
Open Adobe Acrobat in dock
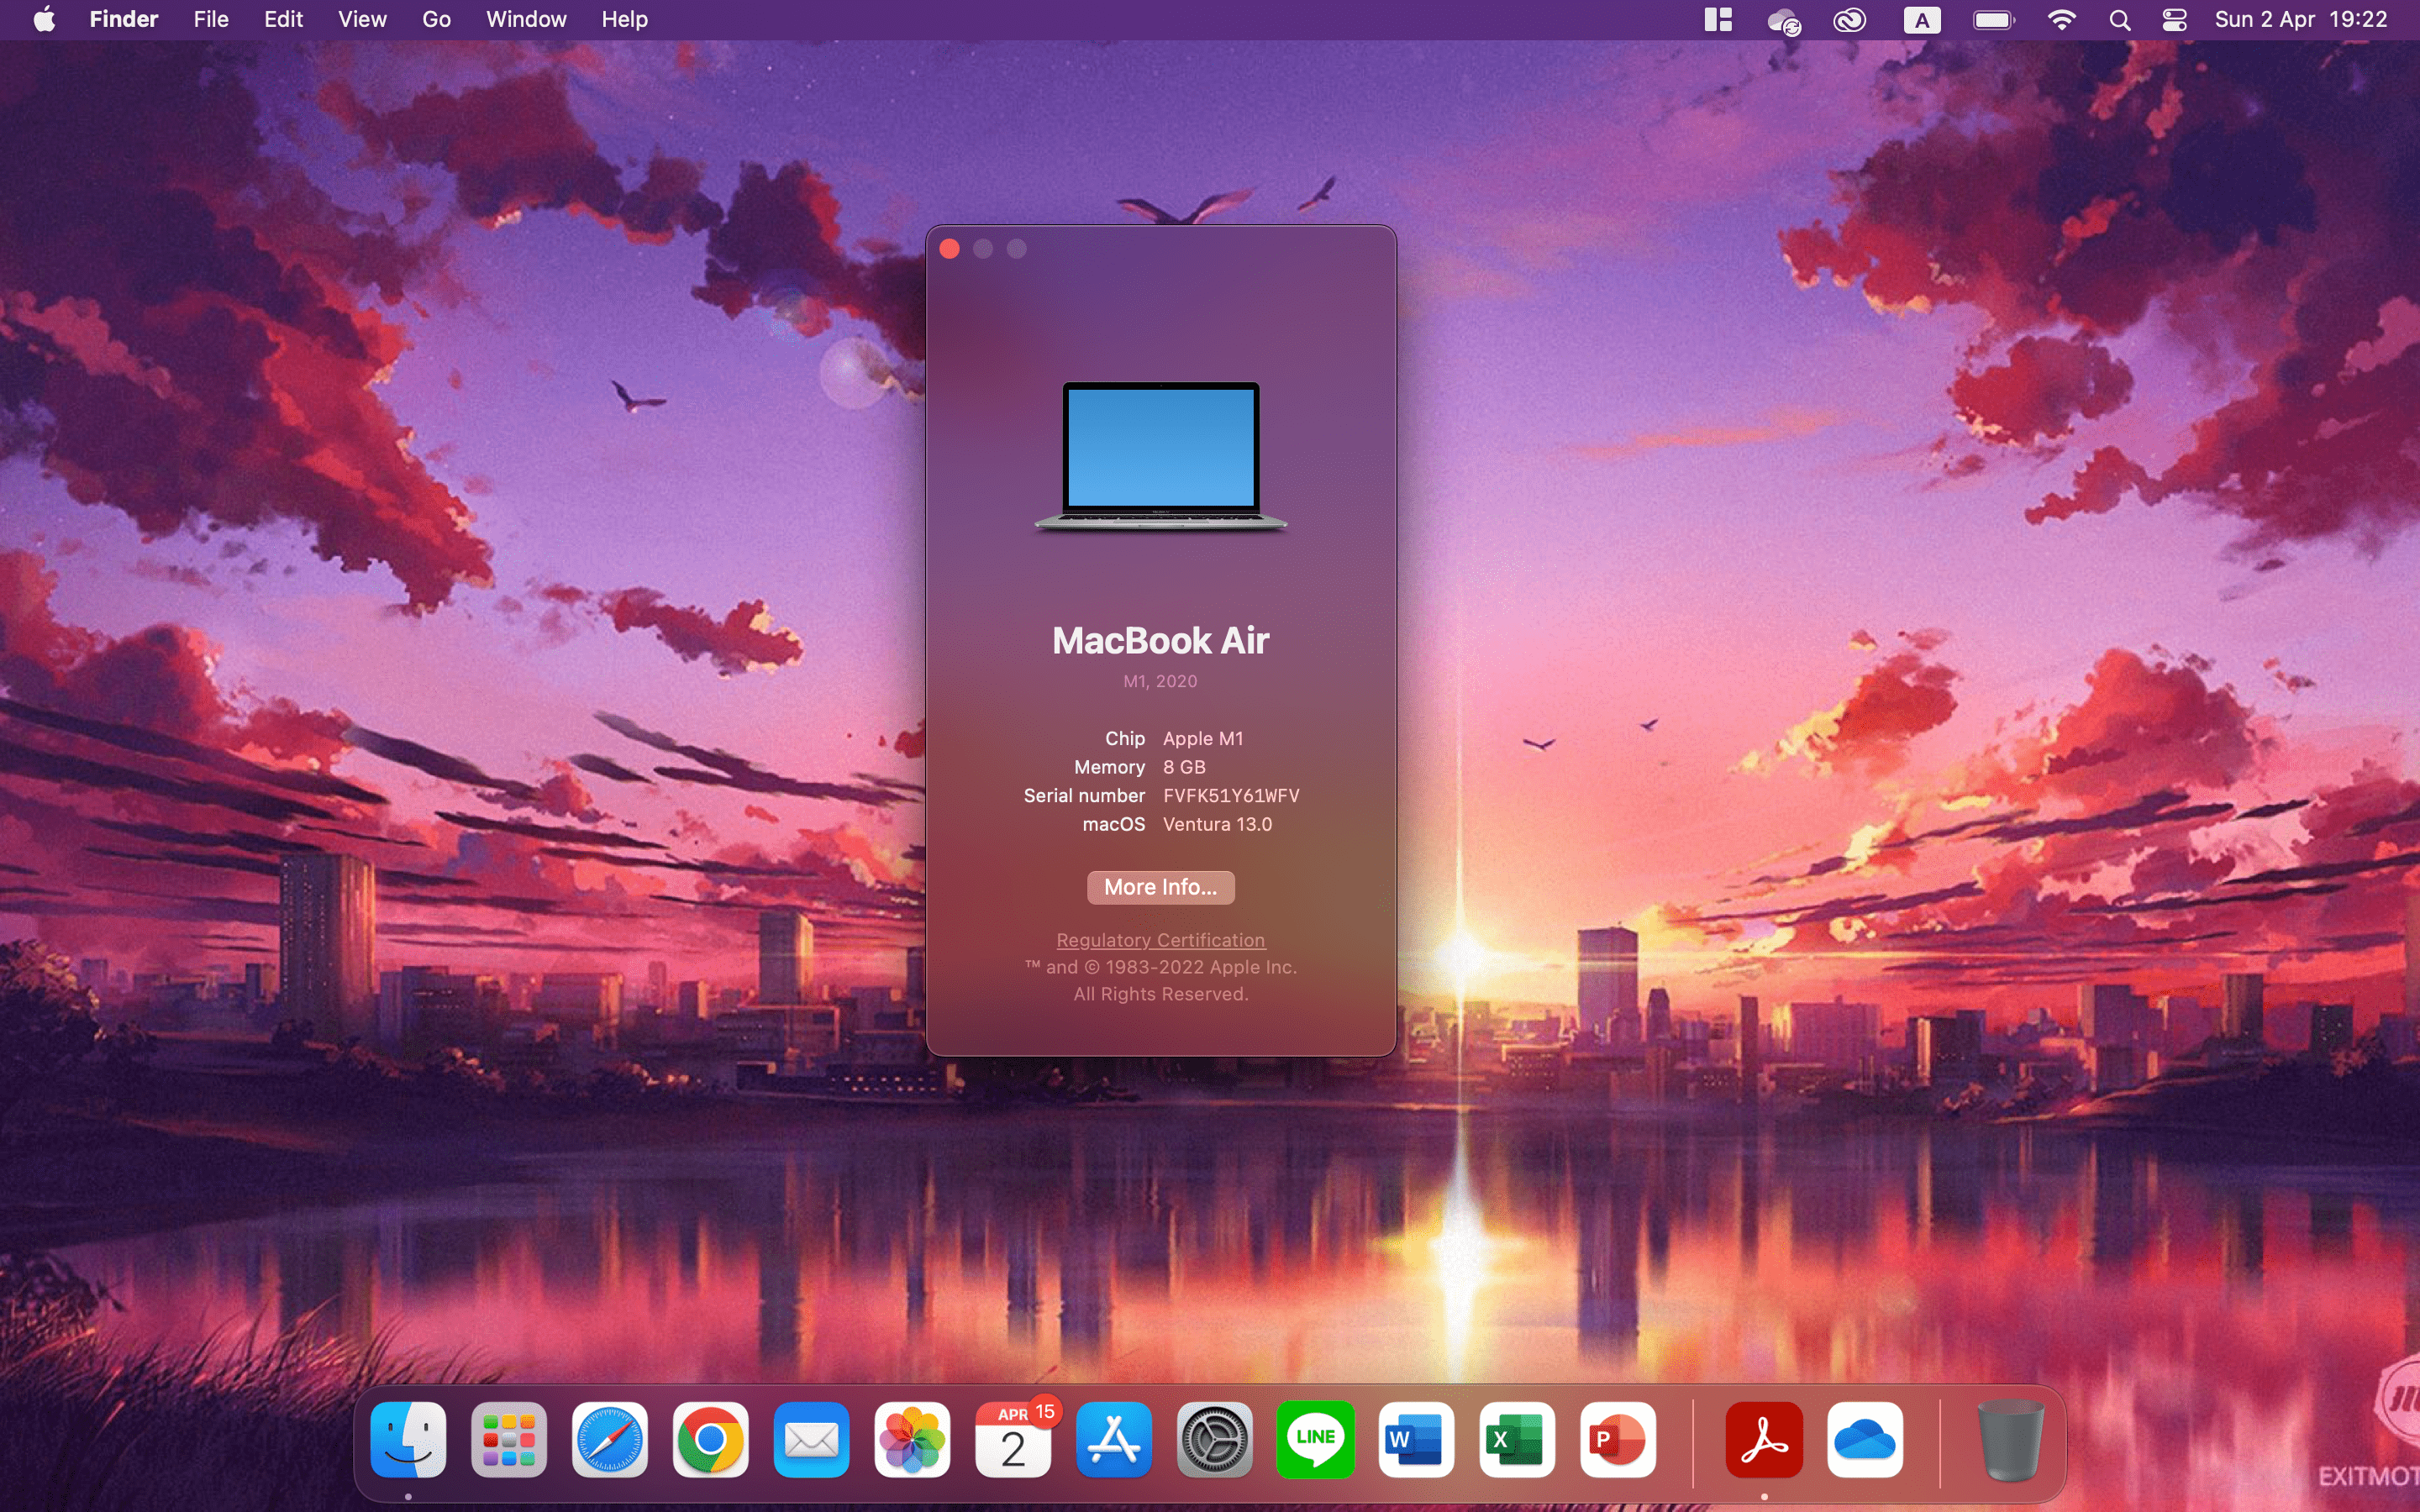(1764, 1440)
